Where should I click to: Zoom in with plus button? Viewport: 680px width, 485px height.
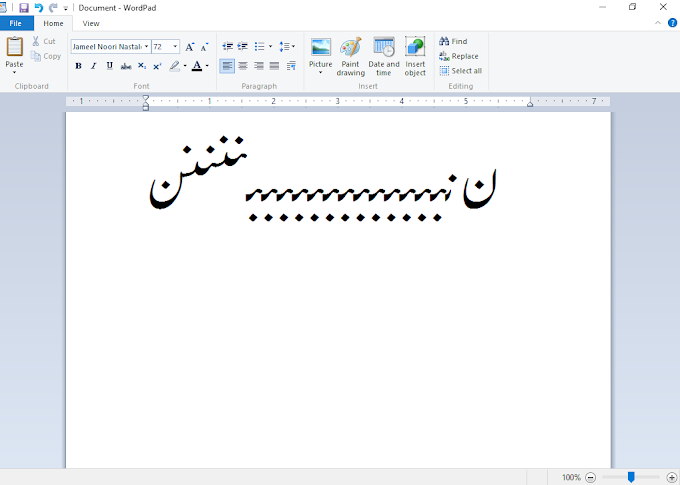tap(672, 477)
